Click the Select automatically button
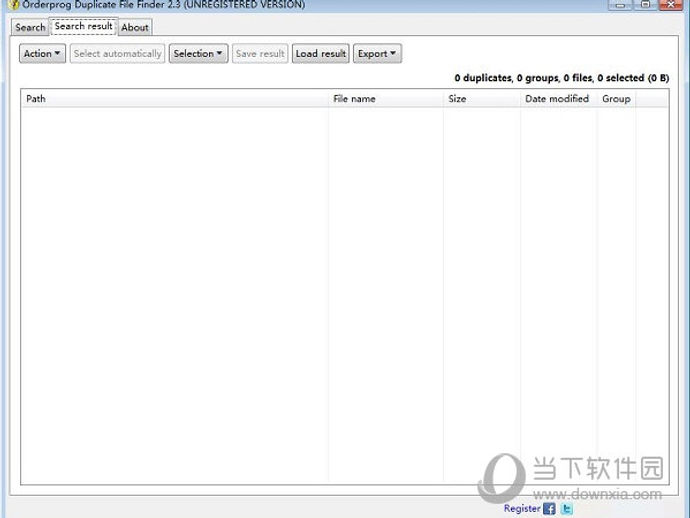This screenshot has width=690, height=518. (x=117, y=54)
